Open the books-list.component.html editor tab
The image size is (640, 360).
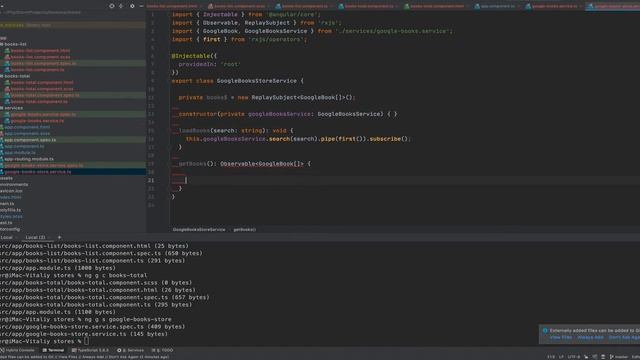171,6
